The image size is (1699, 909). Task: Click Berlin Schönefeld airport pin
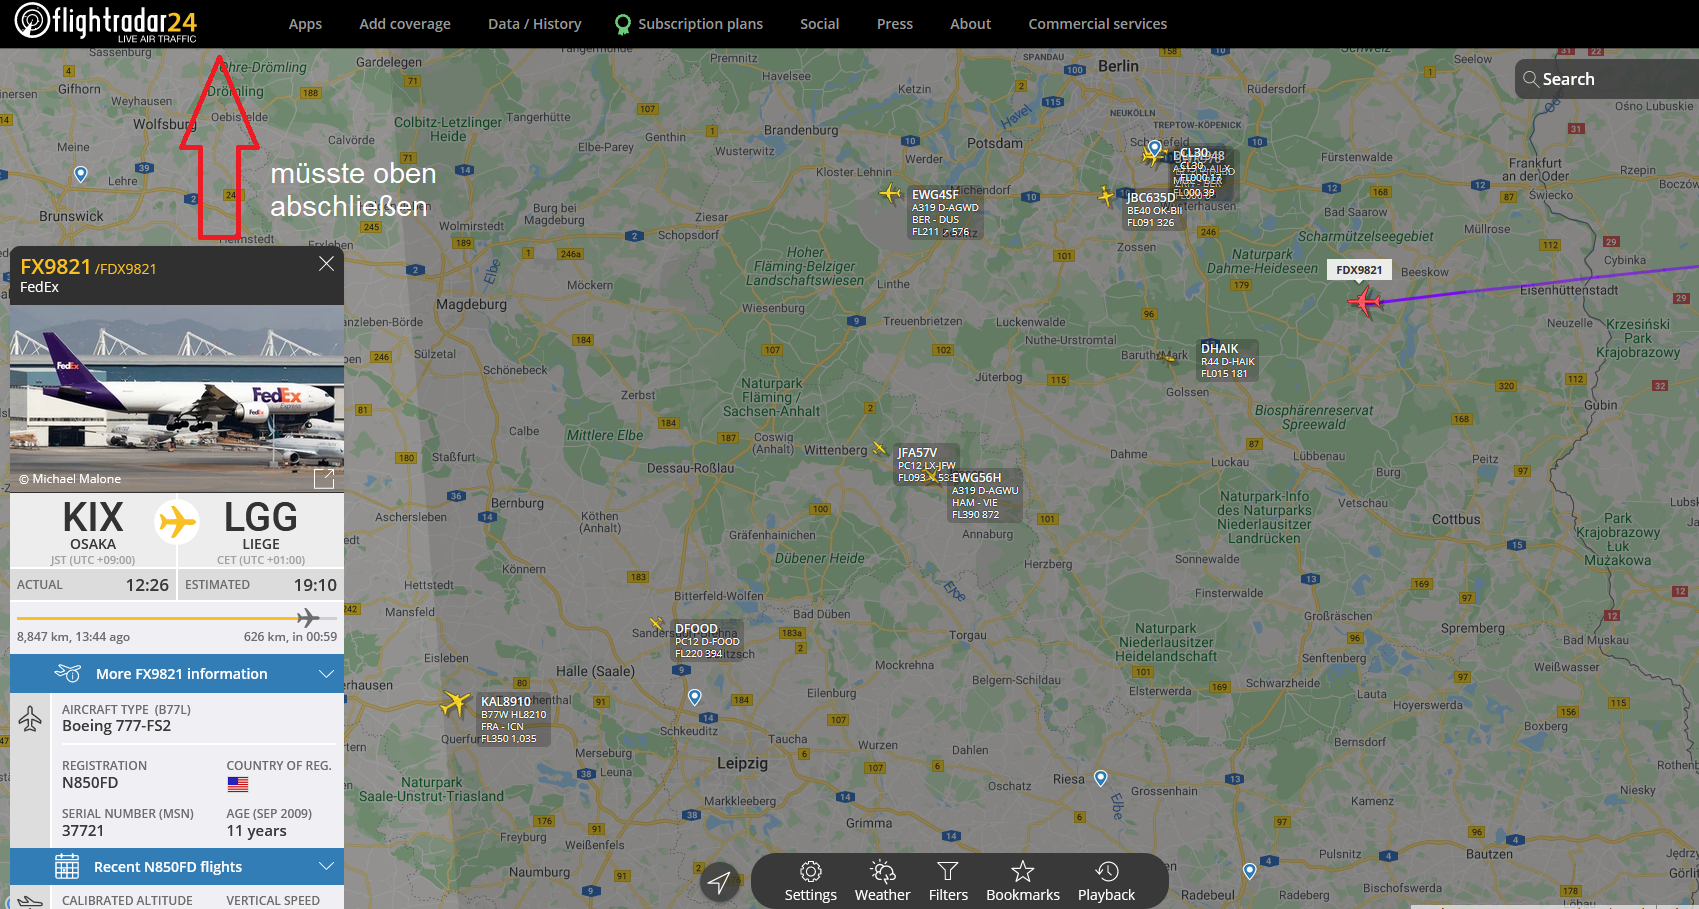(1154, 148)
